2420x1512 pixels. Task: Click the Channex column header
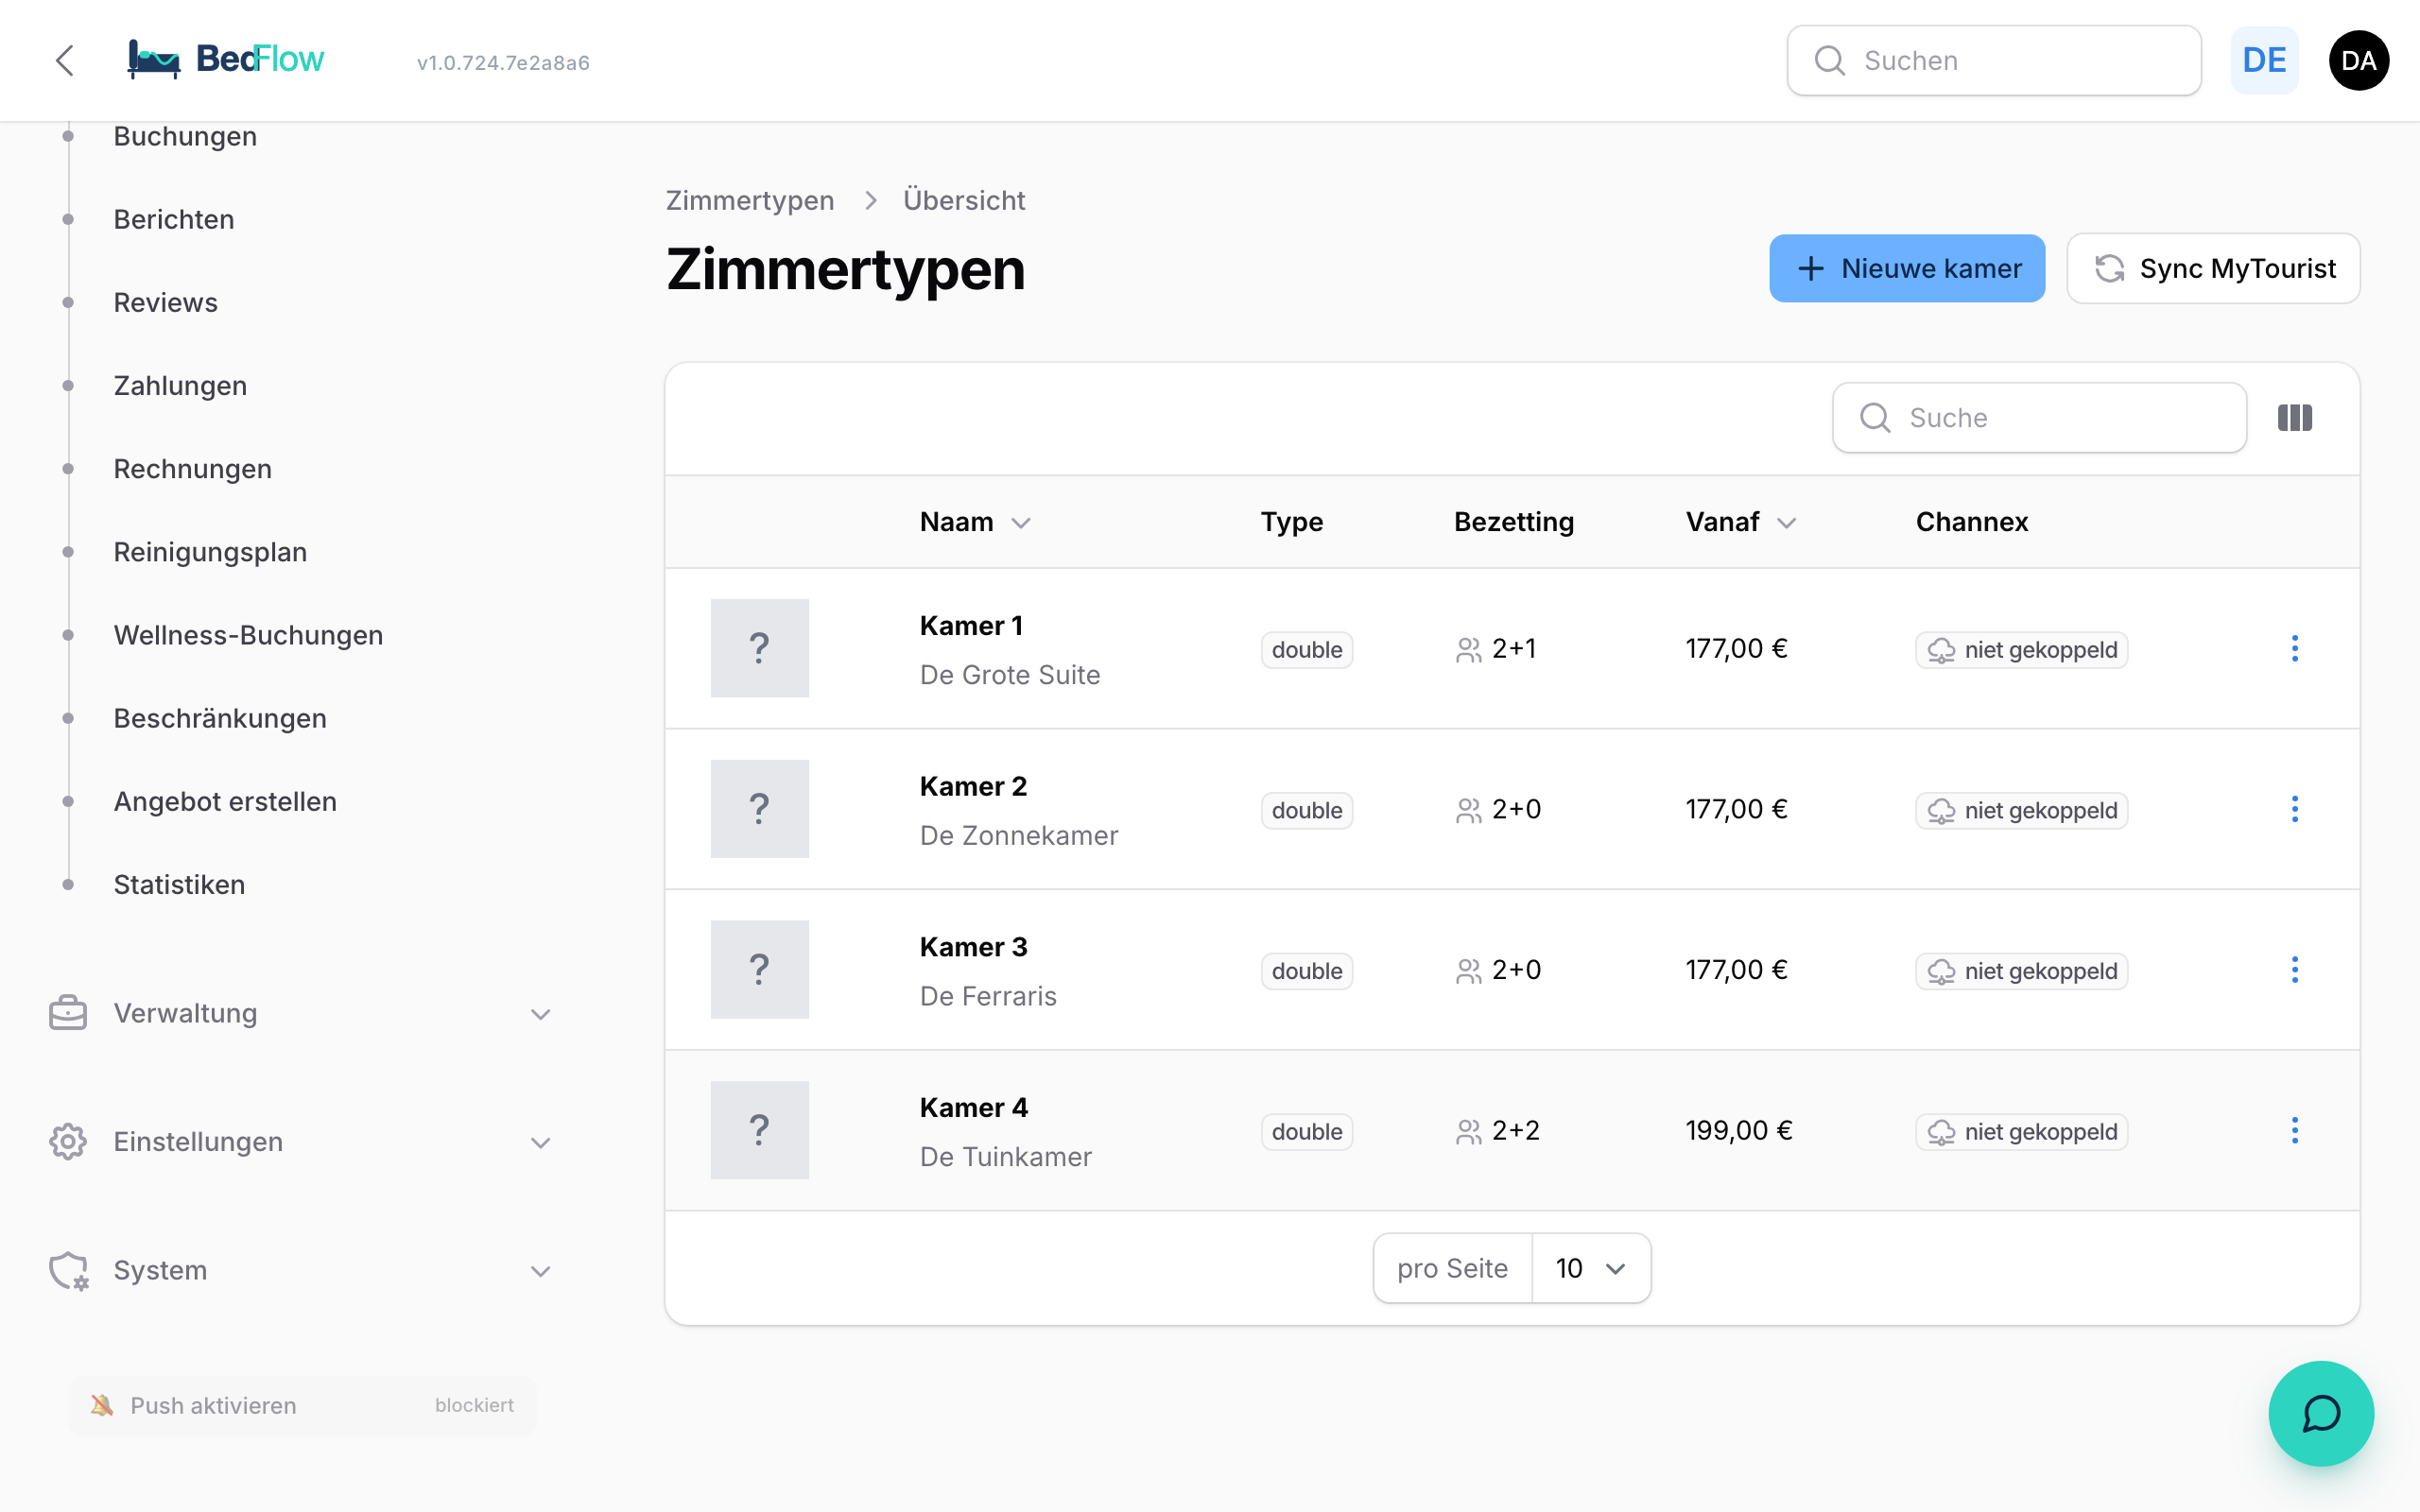[x=1972, y=522]
